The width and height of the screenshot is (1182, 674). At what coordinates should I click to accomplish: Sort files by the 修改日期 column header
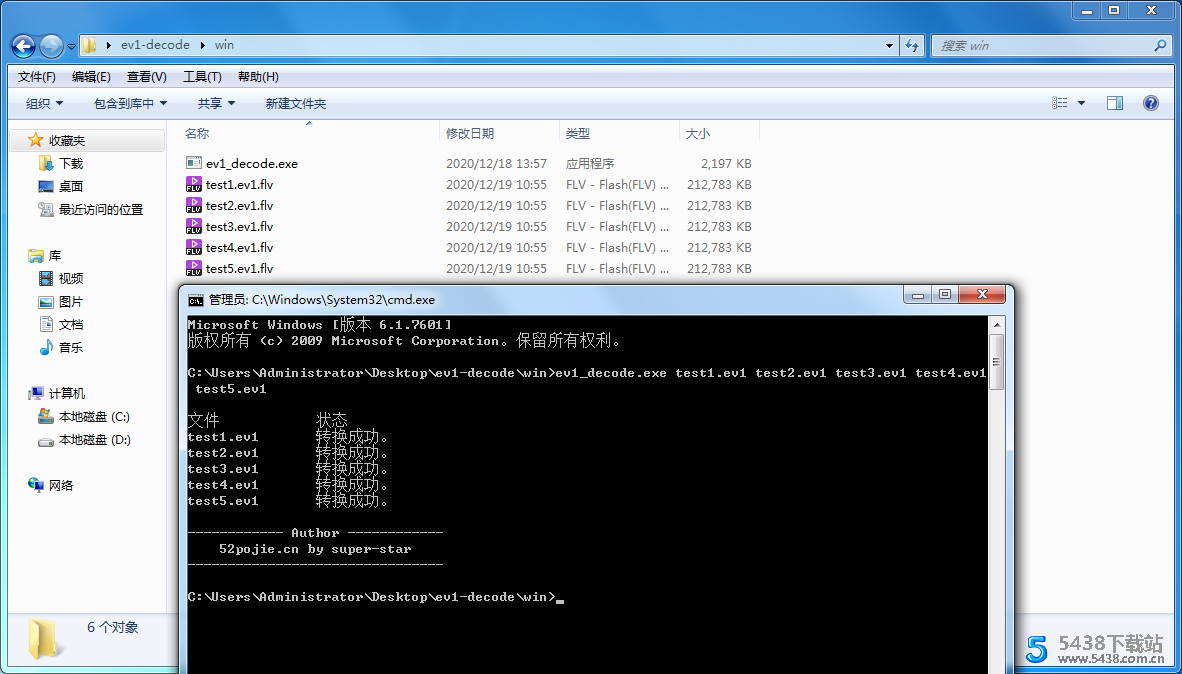point(470,133)
